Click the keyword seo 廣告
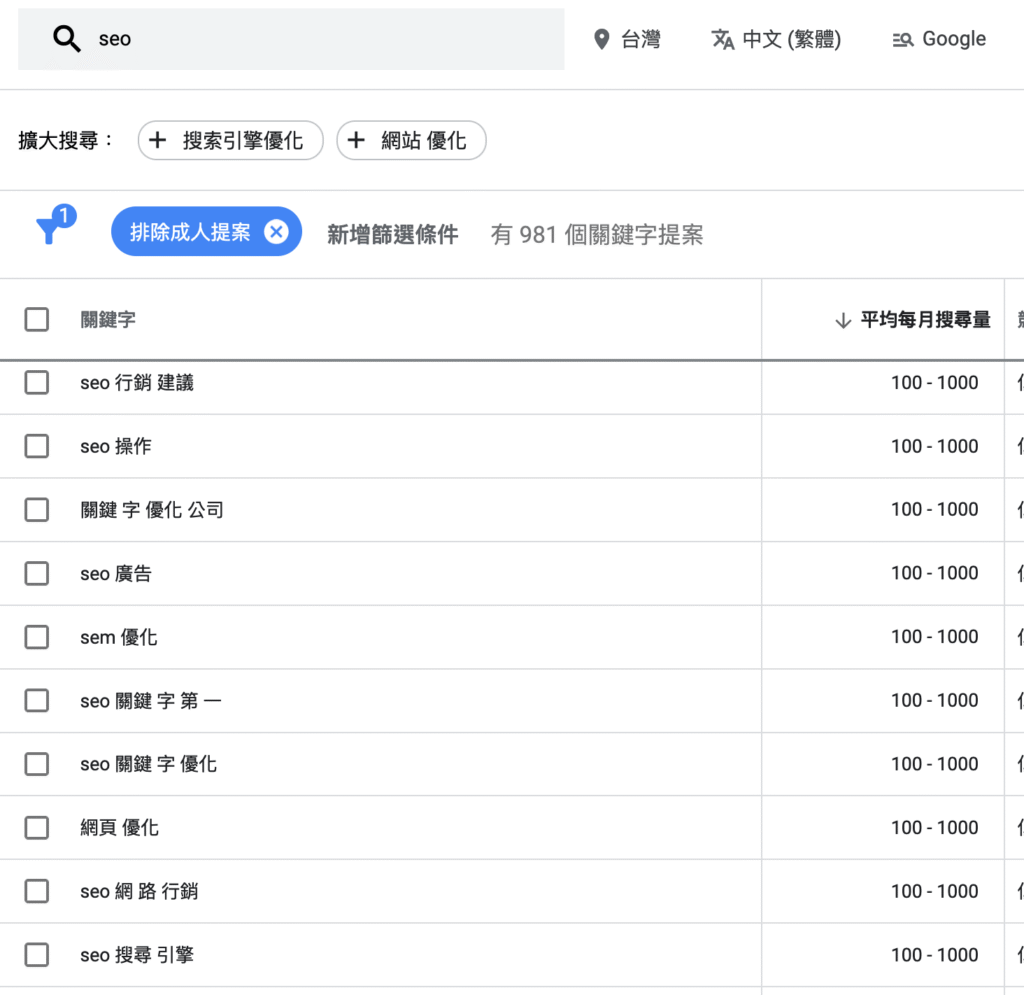This screenshot has width=1024, height=995. point(116,573)
